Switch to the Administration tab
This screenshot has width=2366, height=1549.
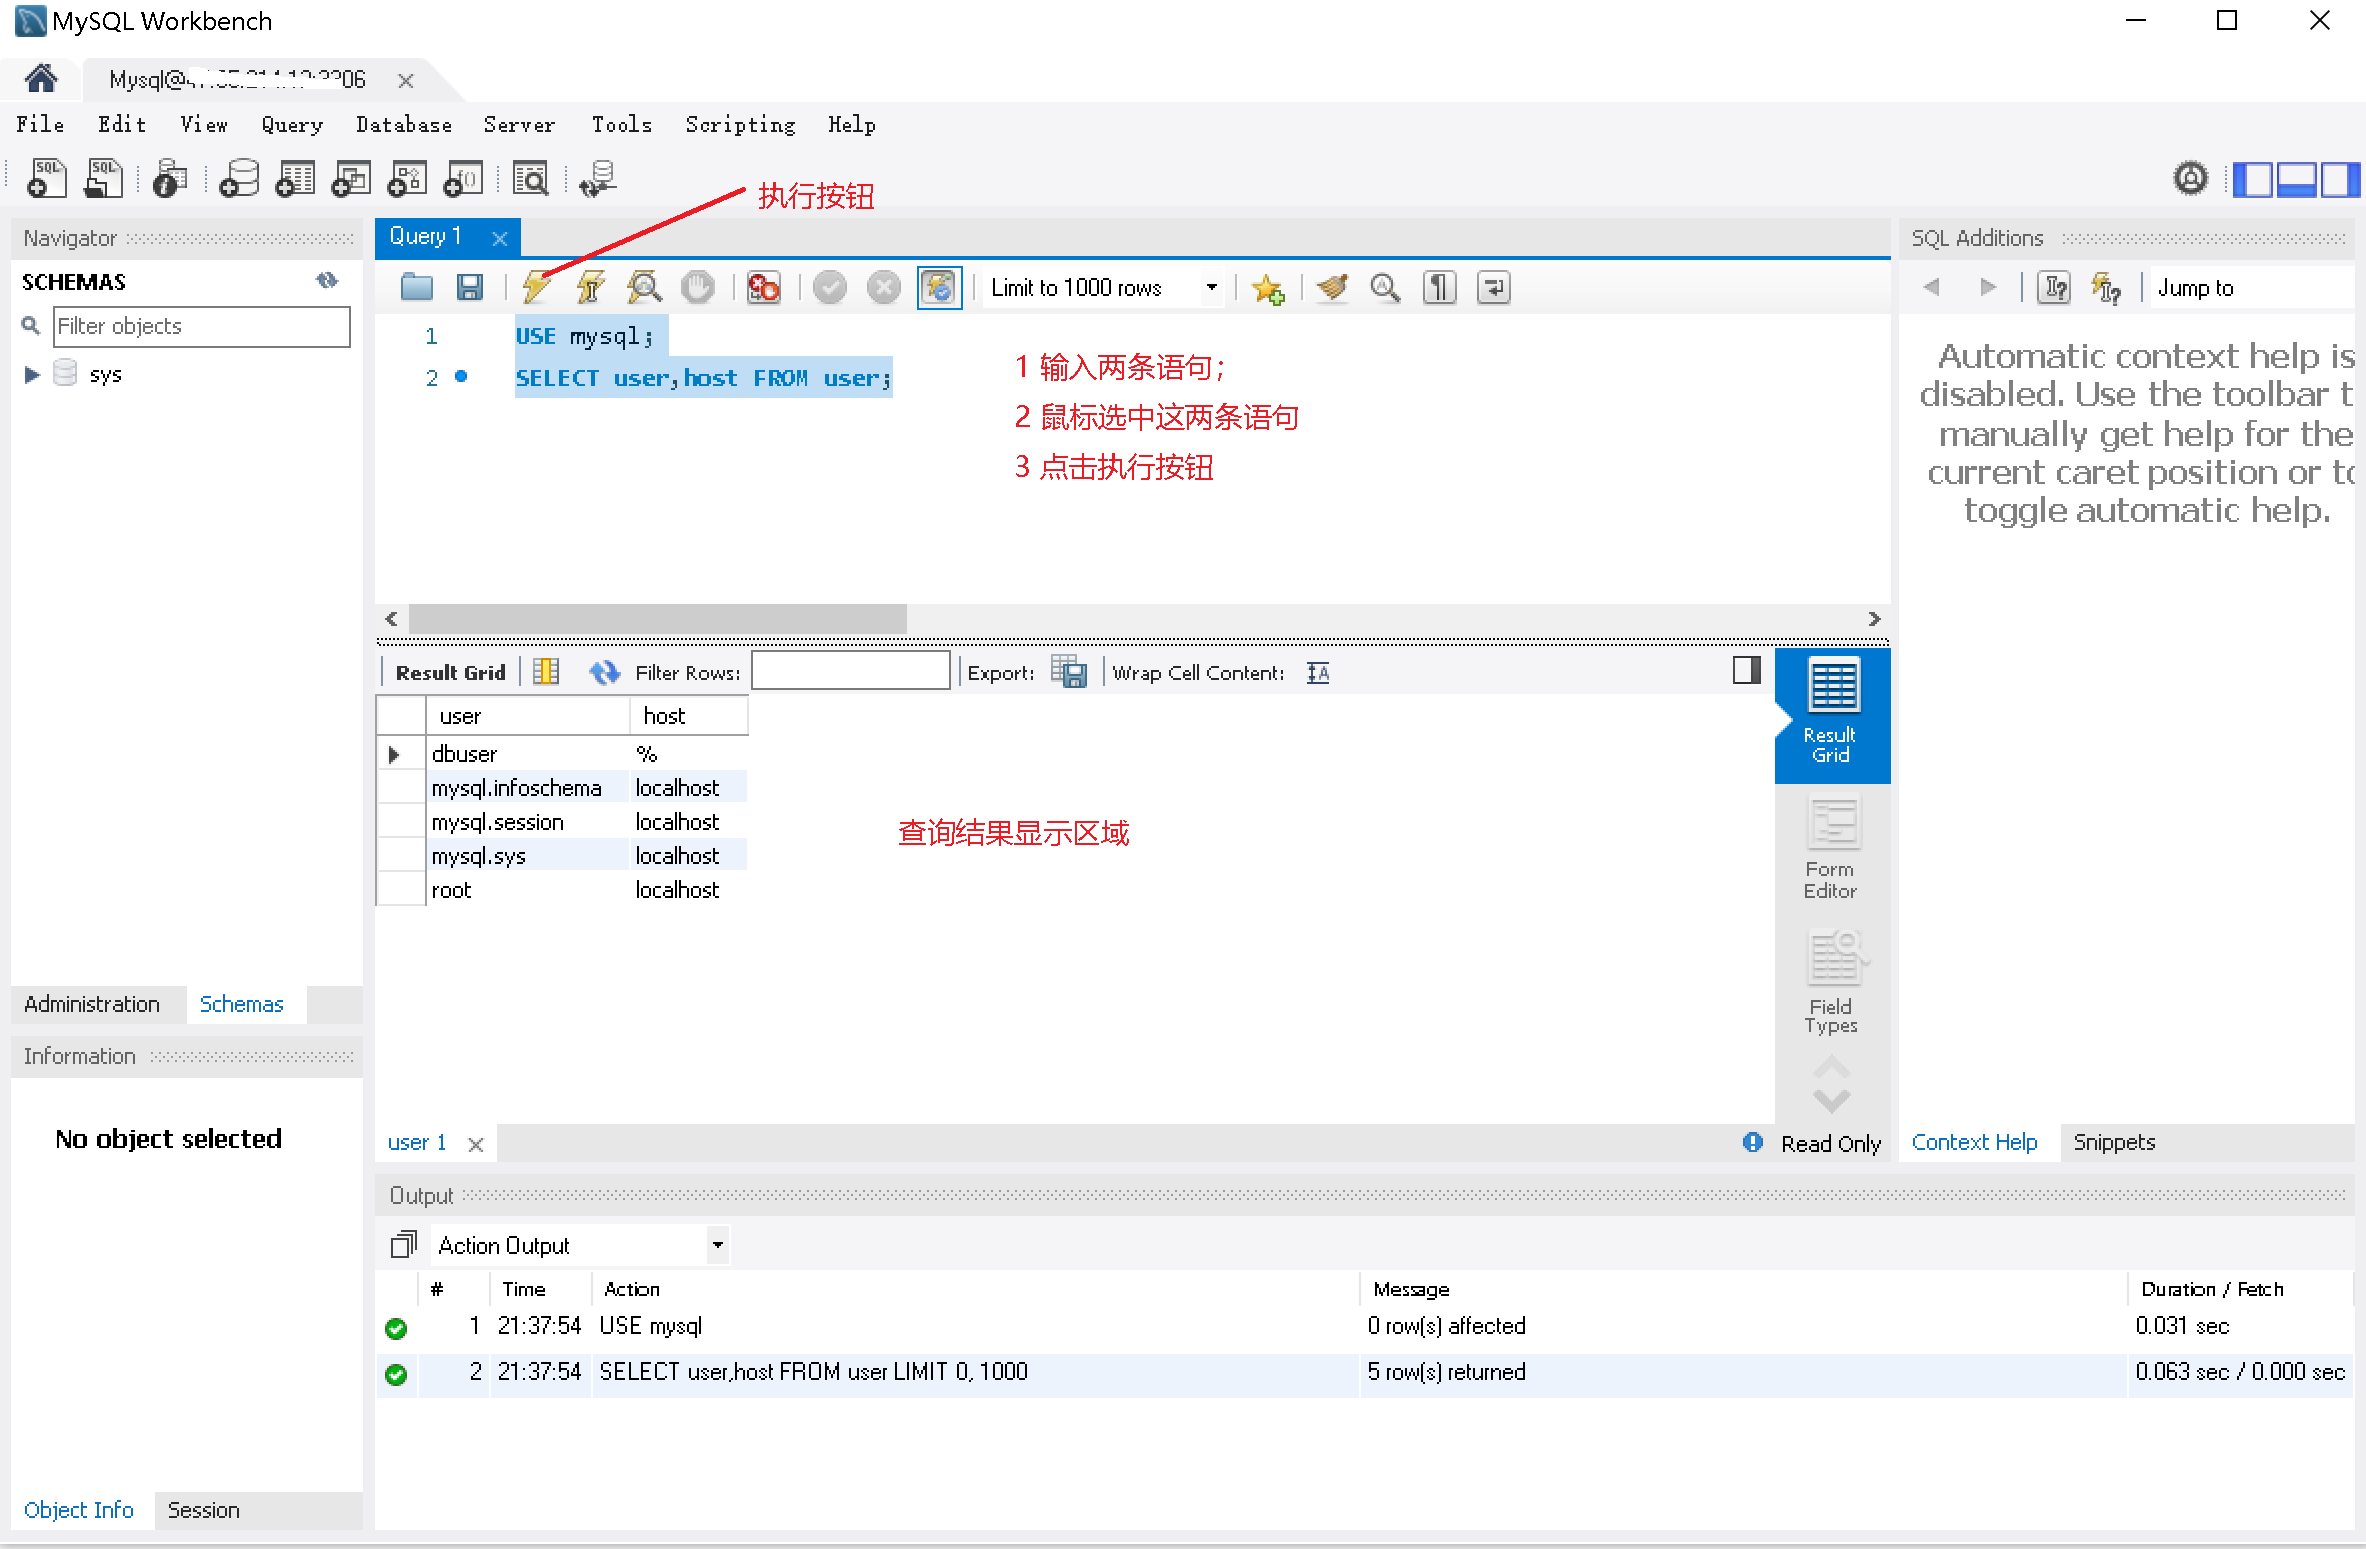(92, 1004)
